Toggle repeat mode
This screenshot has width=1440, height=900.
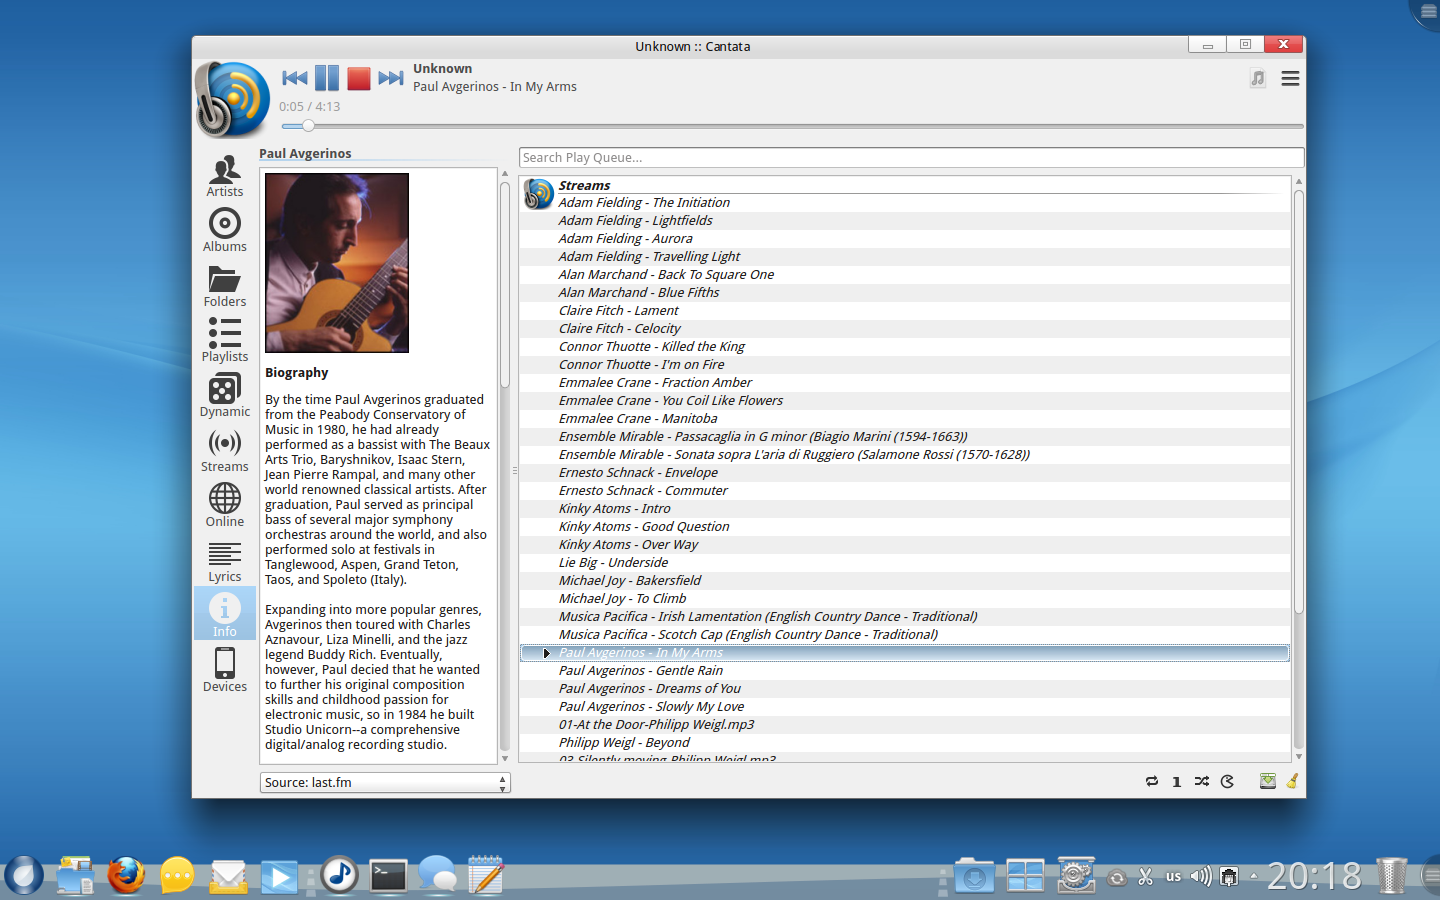pos(1152,781)
